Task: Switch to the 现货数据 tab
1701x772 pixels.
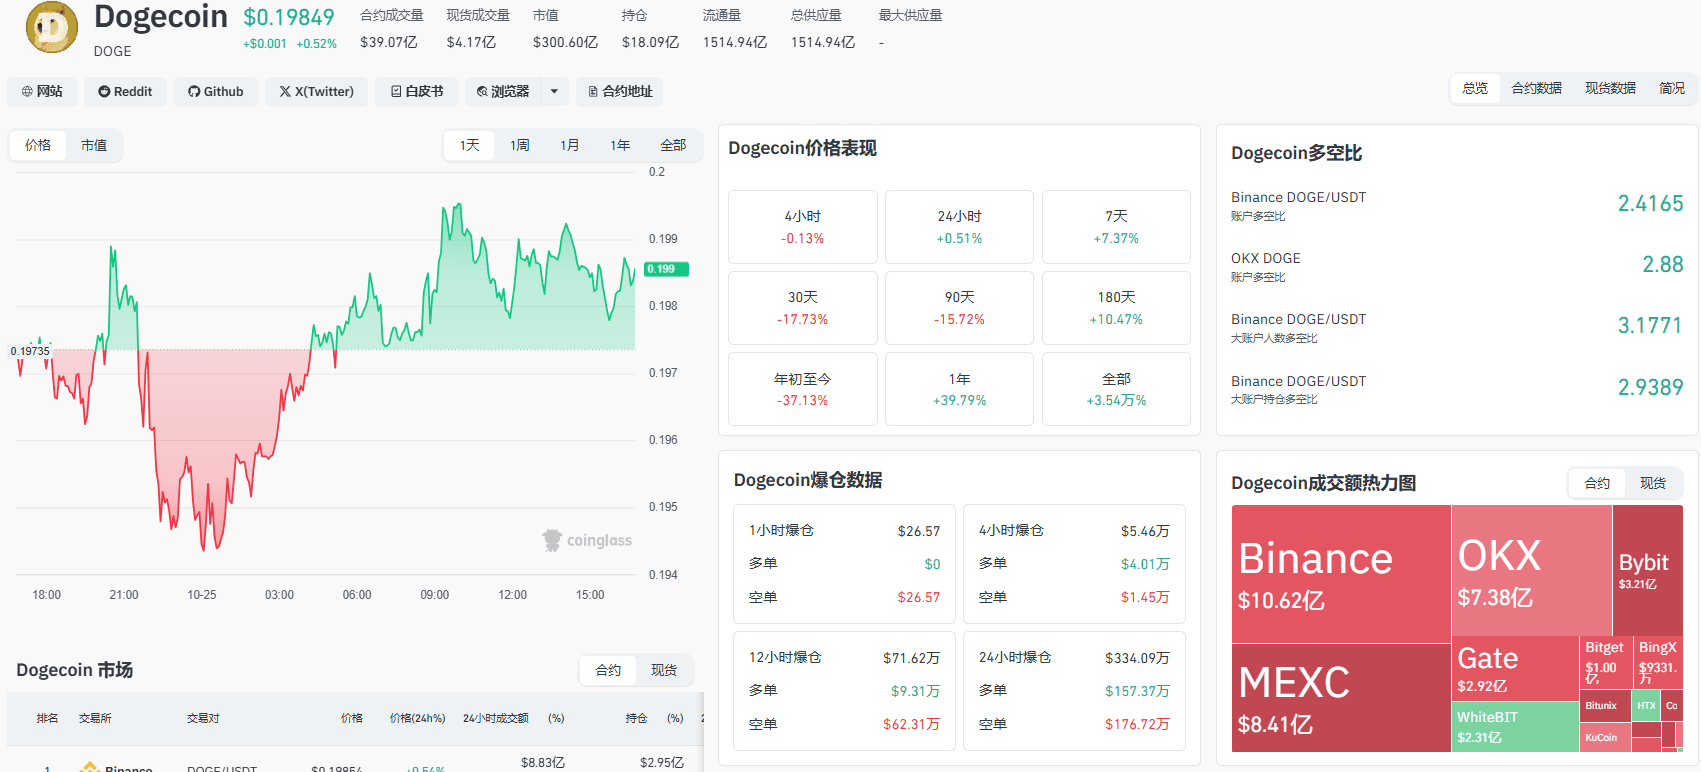Action: coord(1610,88)
